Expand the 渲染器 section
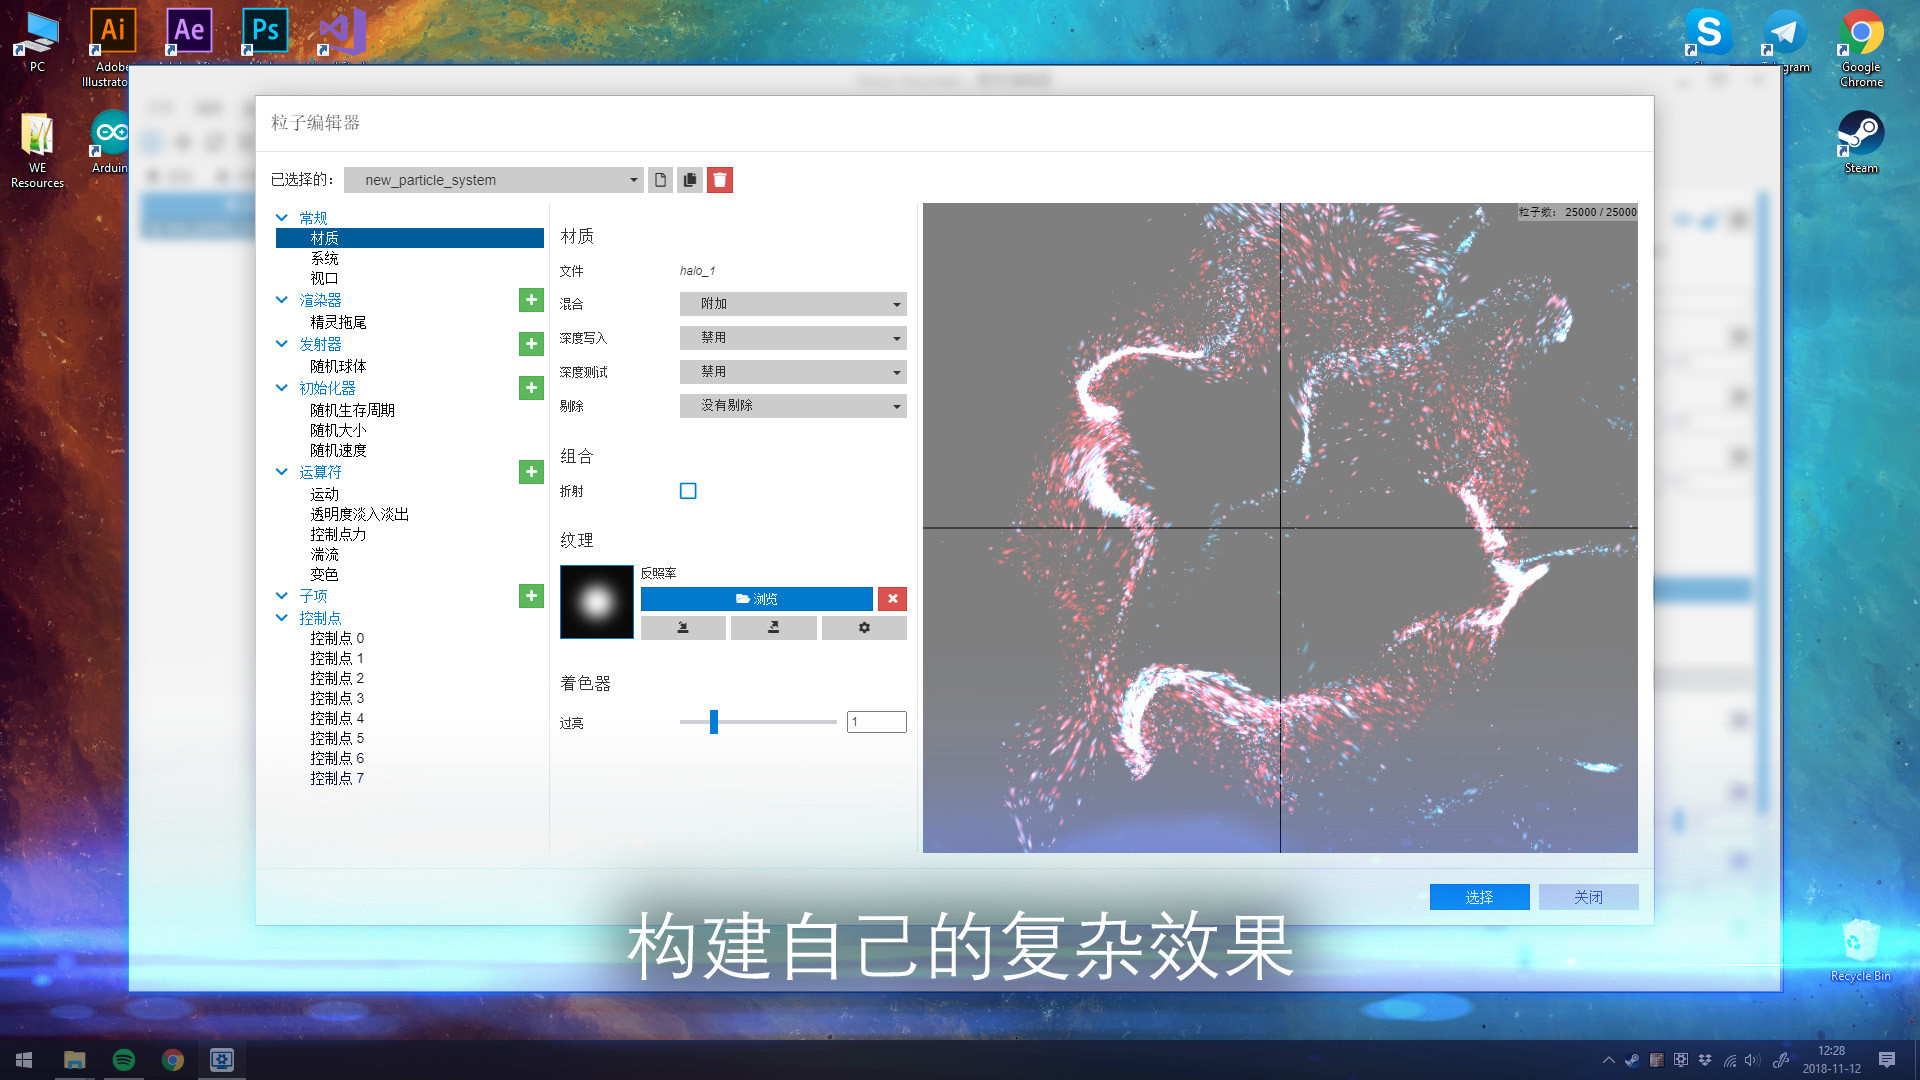This screenshot has width=1920, height=1080. click(x=282, y=299)
